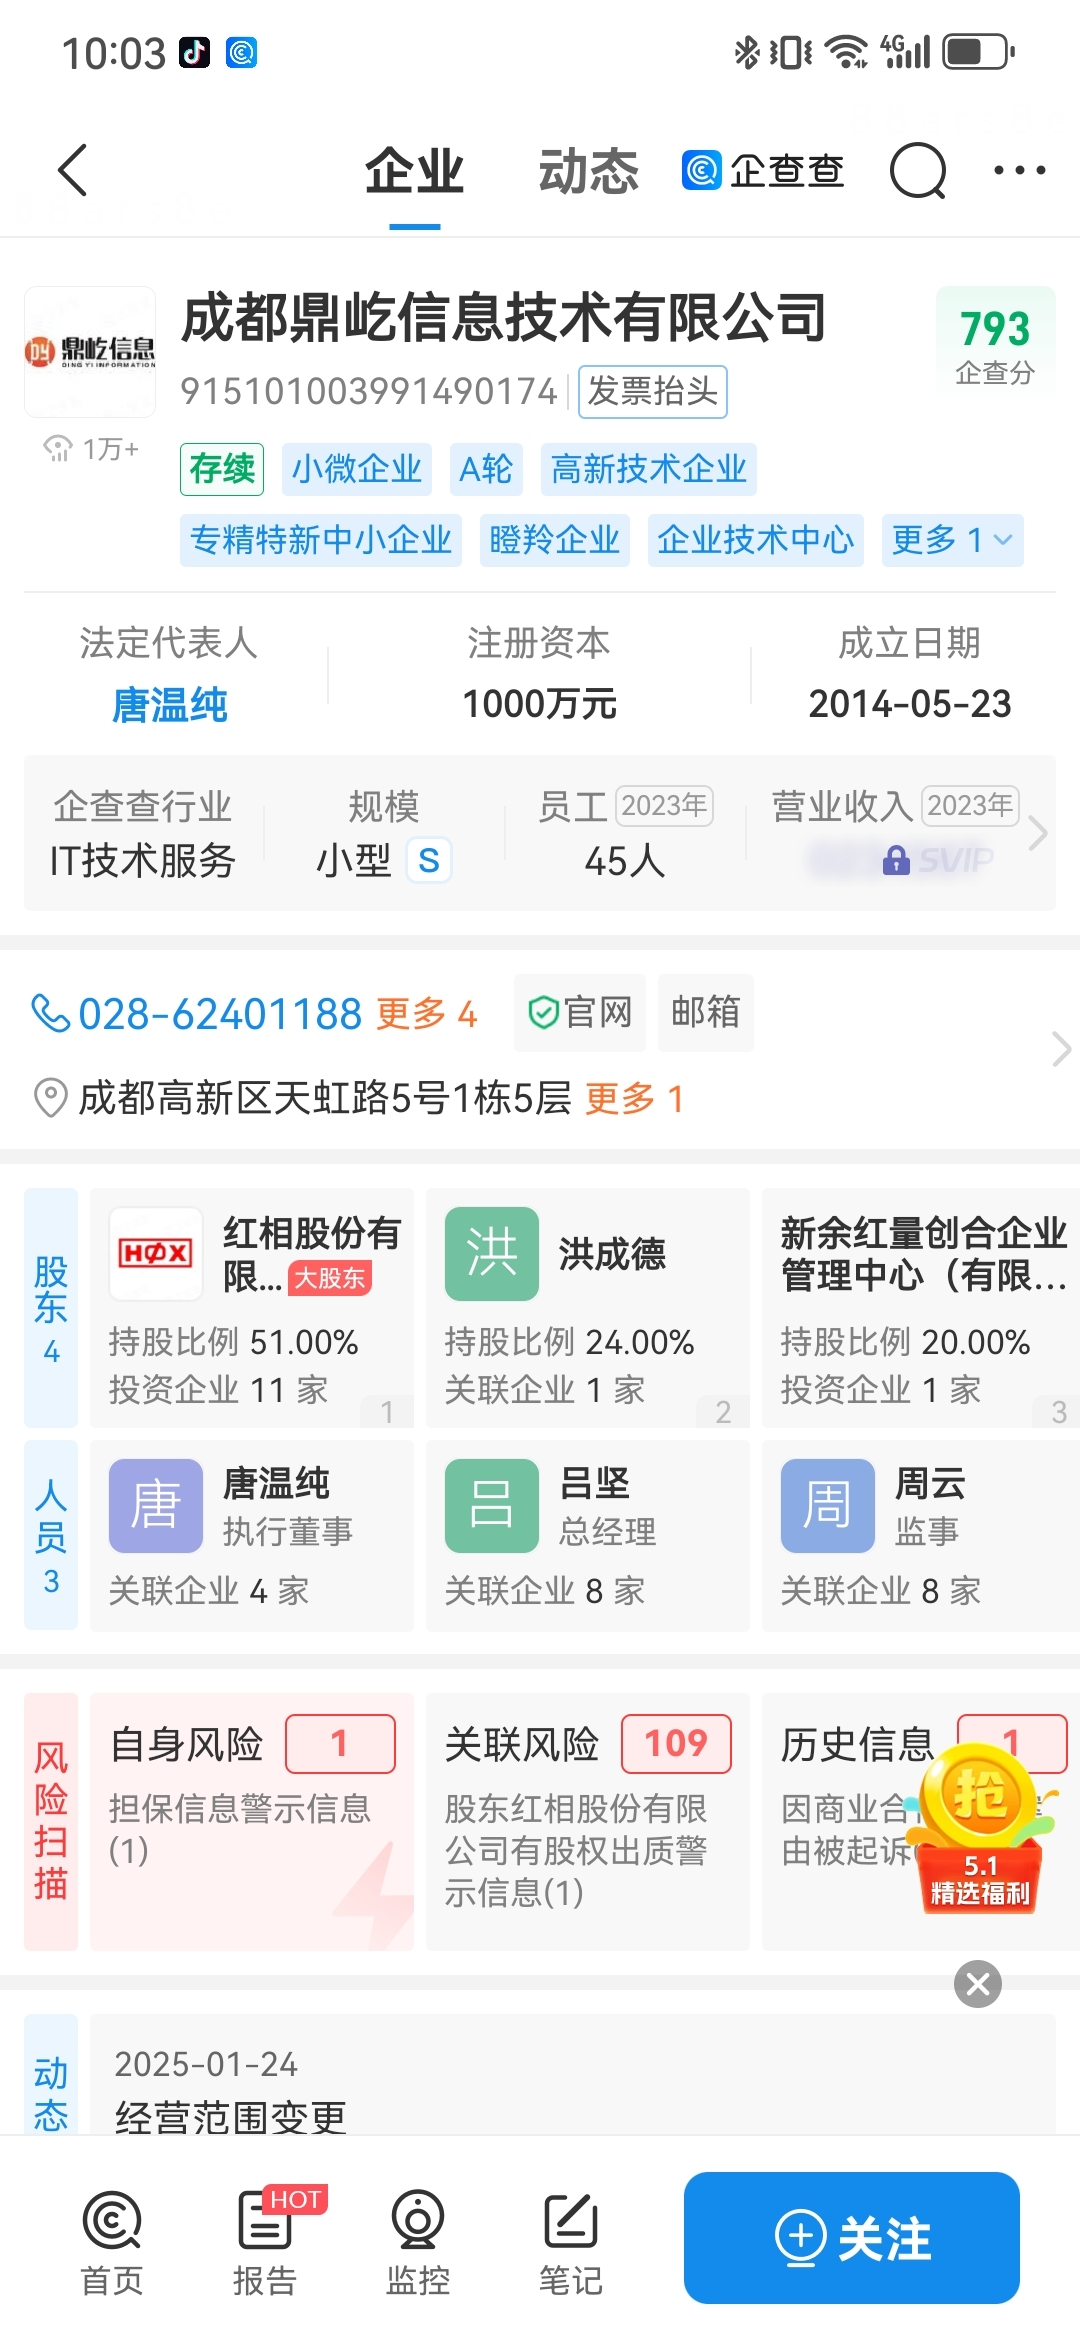Screen dimensions: 1080x2340
Task: Open 关联风险 109 risk card
Action: tap(588, 1821)
